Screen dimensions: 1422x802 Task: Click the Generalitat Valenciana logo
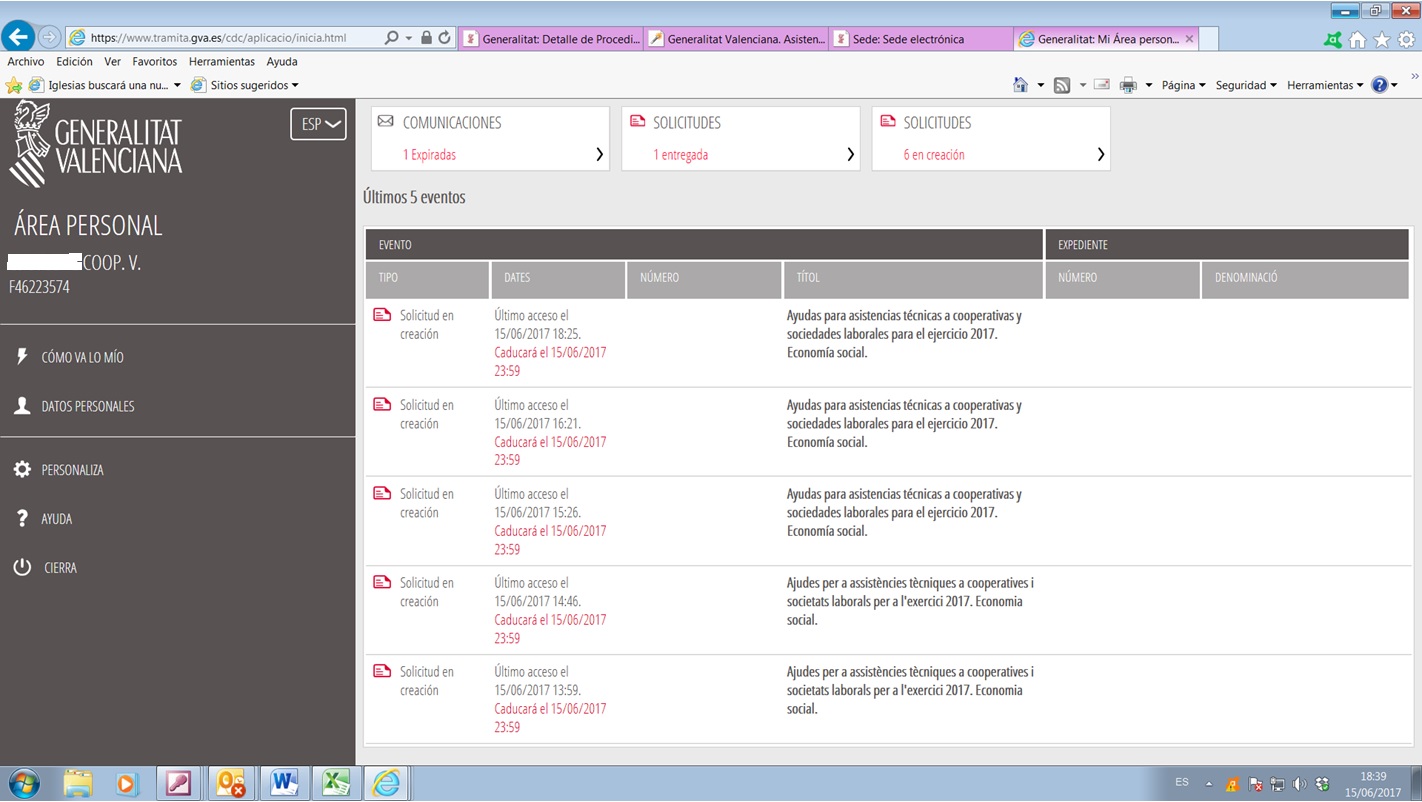96,144
